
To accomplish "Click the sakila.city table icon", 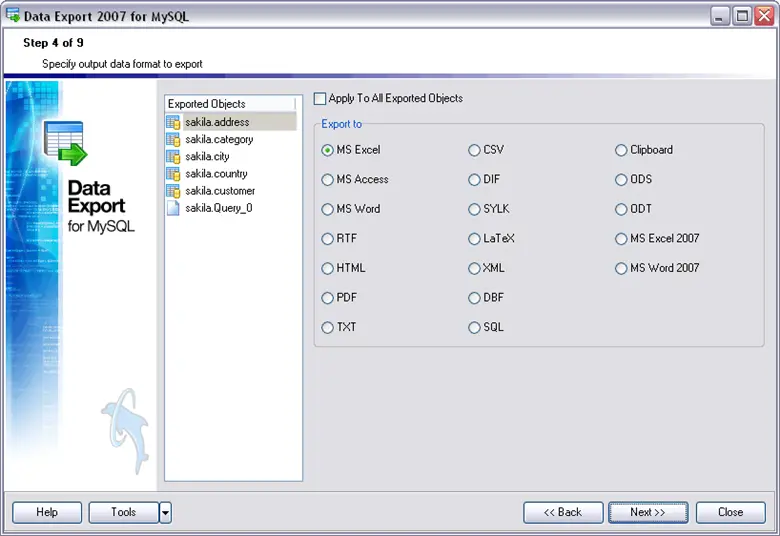I will pos(173,156).
